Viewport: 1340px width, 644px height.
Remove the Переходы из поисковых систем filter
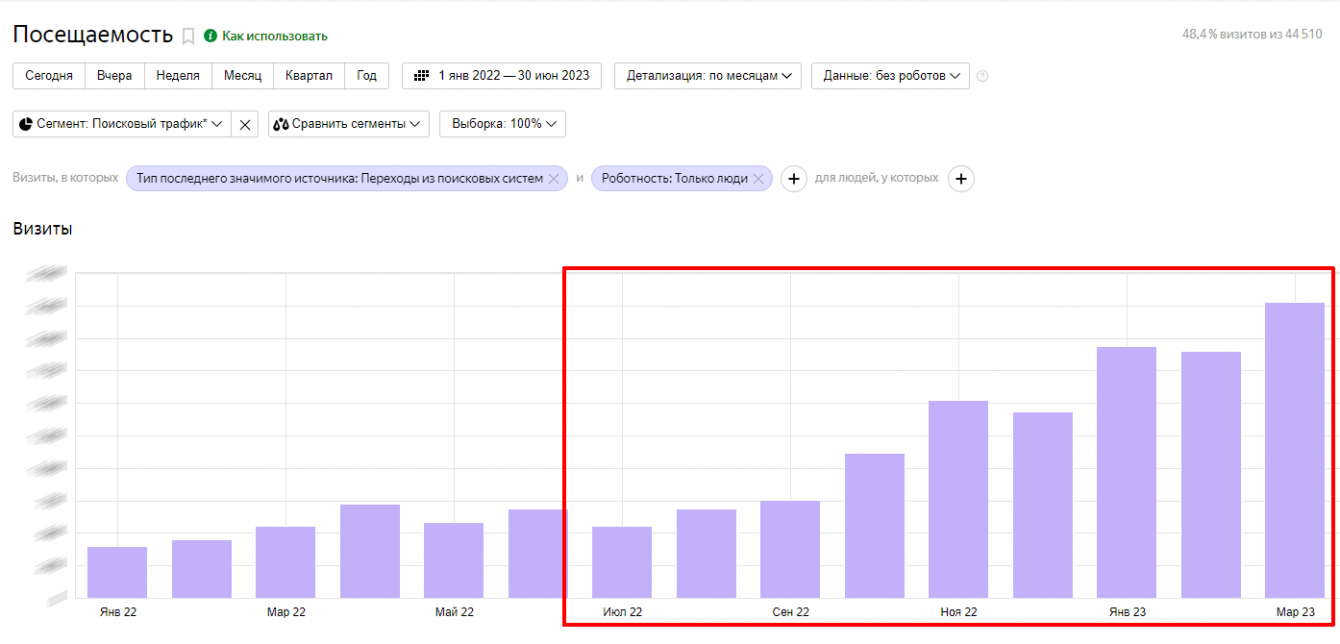coord(553,179)
